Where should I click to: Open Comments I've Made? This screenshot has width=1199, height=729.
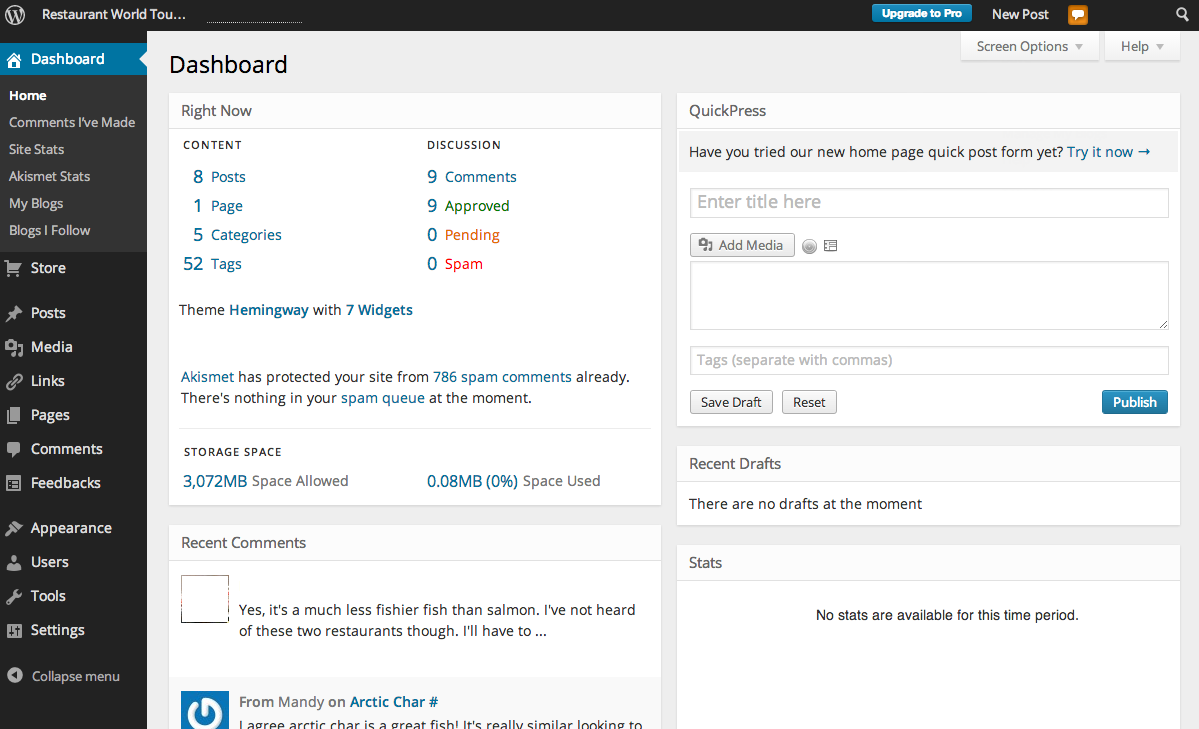(72, 122)
